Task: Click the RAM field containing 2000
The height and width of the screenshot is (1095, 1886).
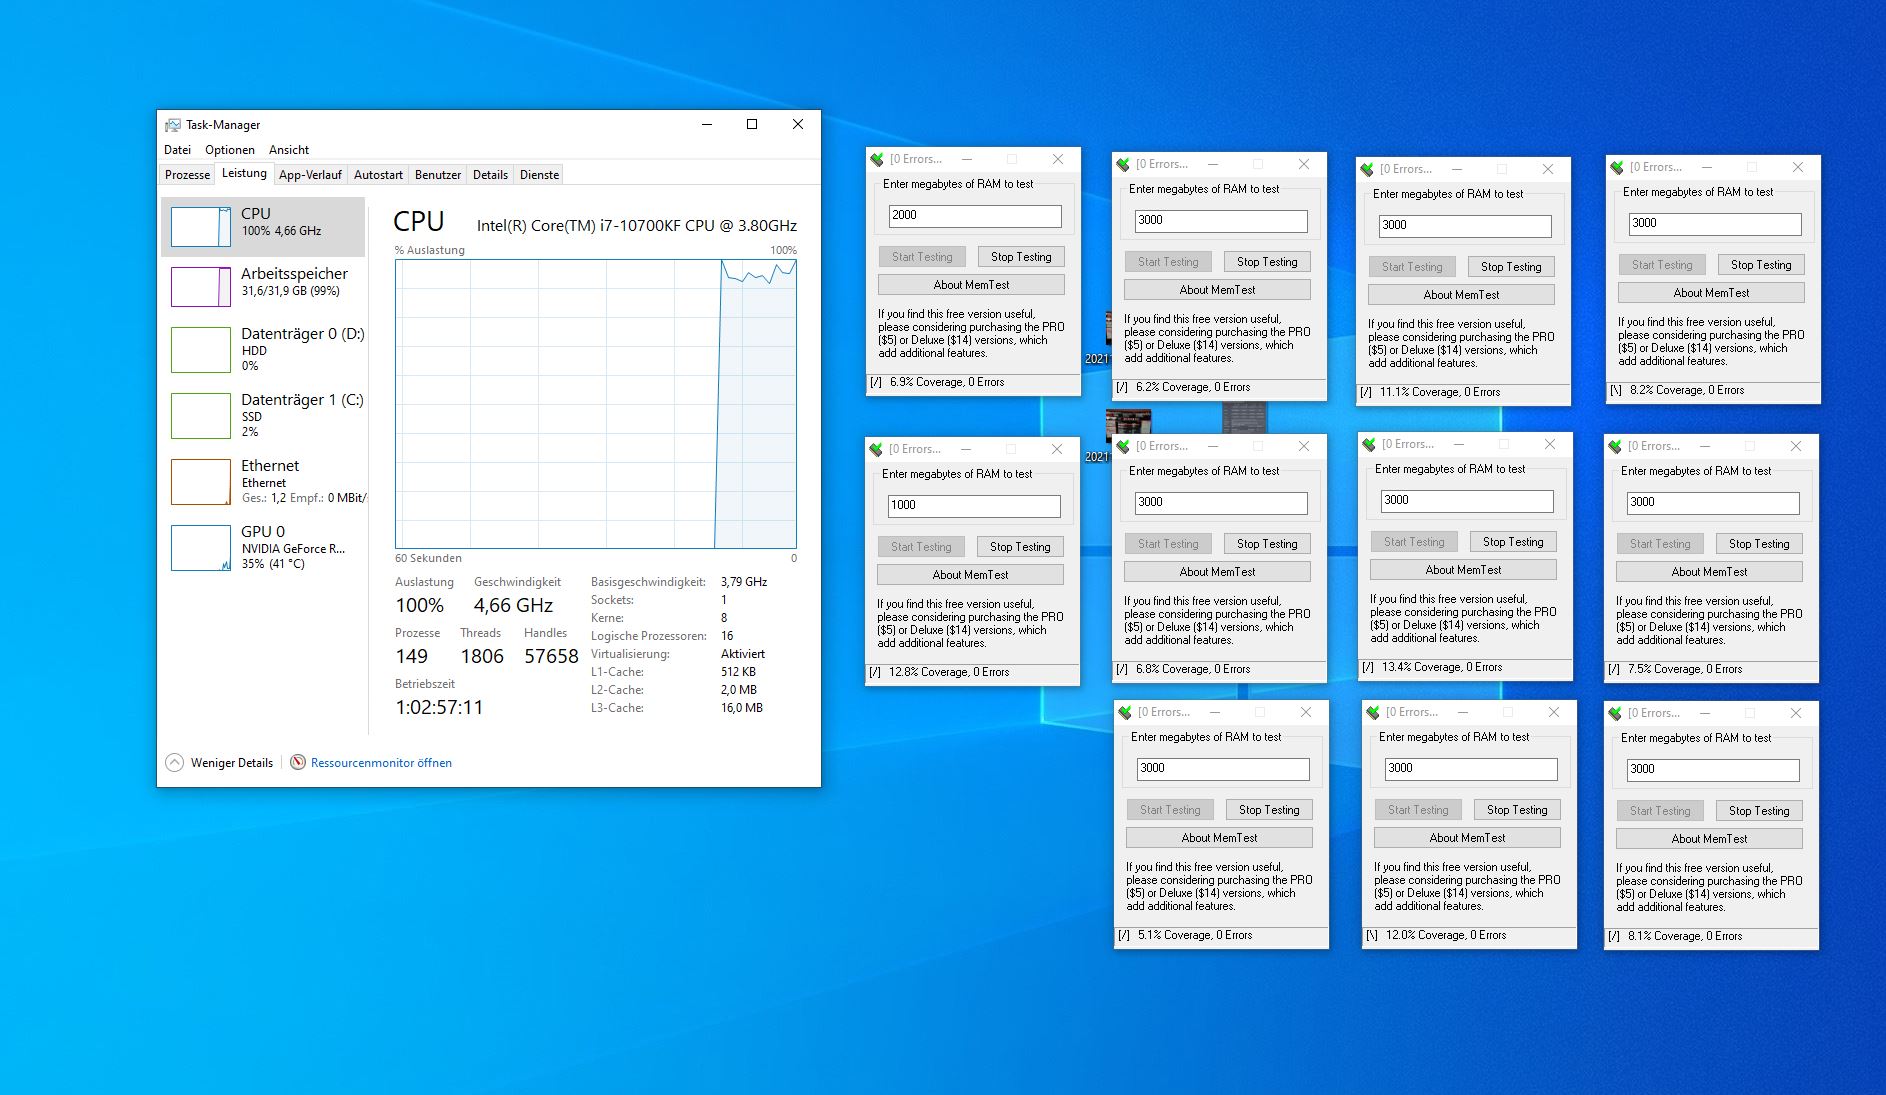Action: point(975,216)
